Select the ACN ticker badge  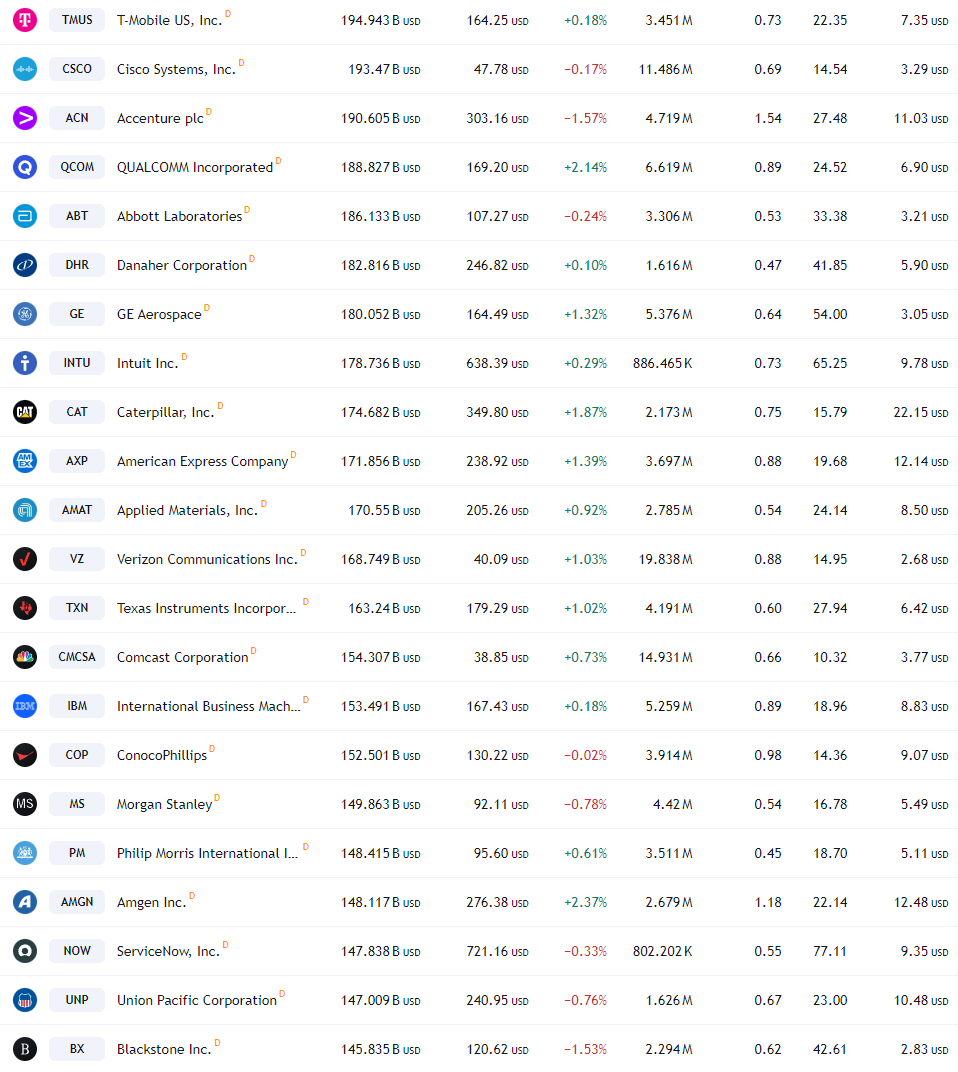click(x=77, y=118)
